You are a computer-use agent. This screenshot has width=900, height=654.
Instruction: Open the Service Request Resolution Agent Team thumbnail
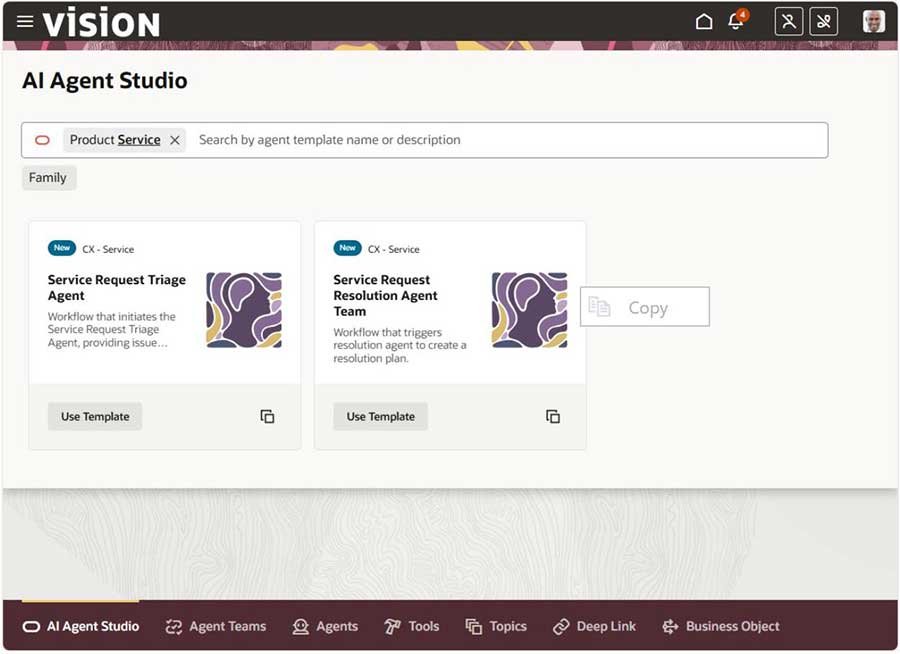(x=529, y=310)
